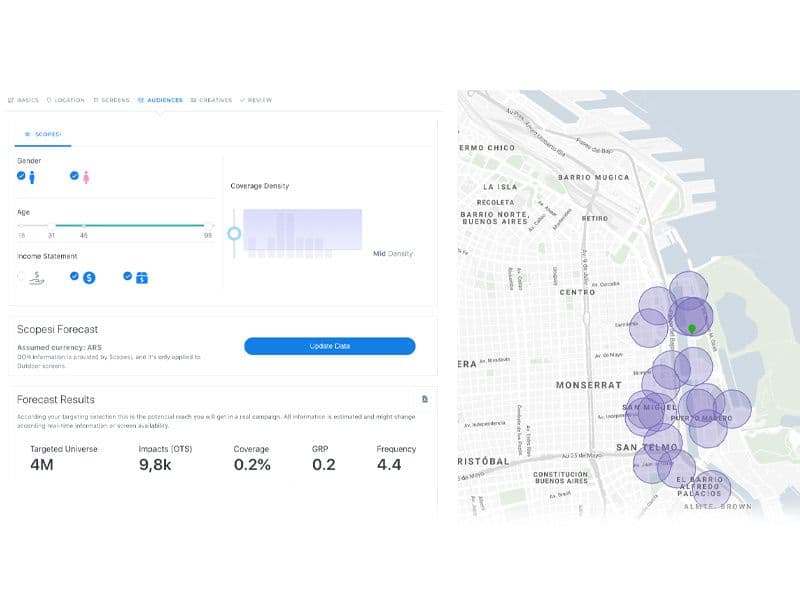The image size is (800, 600).
Task: Open the Basics step tab
Action: tap(24, 100)
